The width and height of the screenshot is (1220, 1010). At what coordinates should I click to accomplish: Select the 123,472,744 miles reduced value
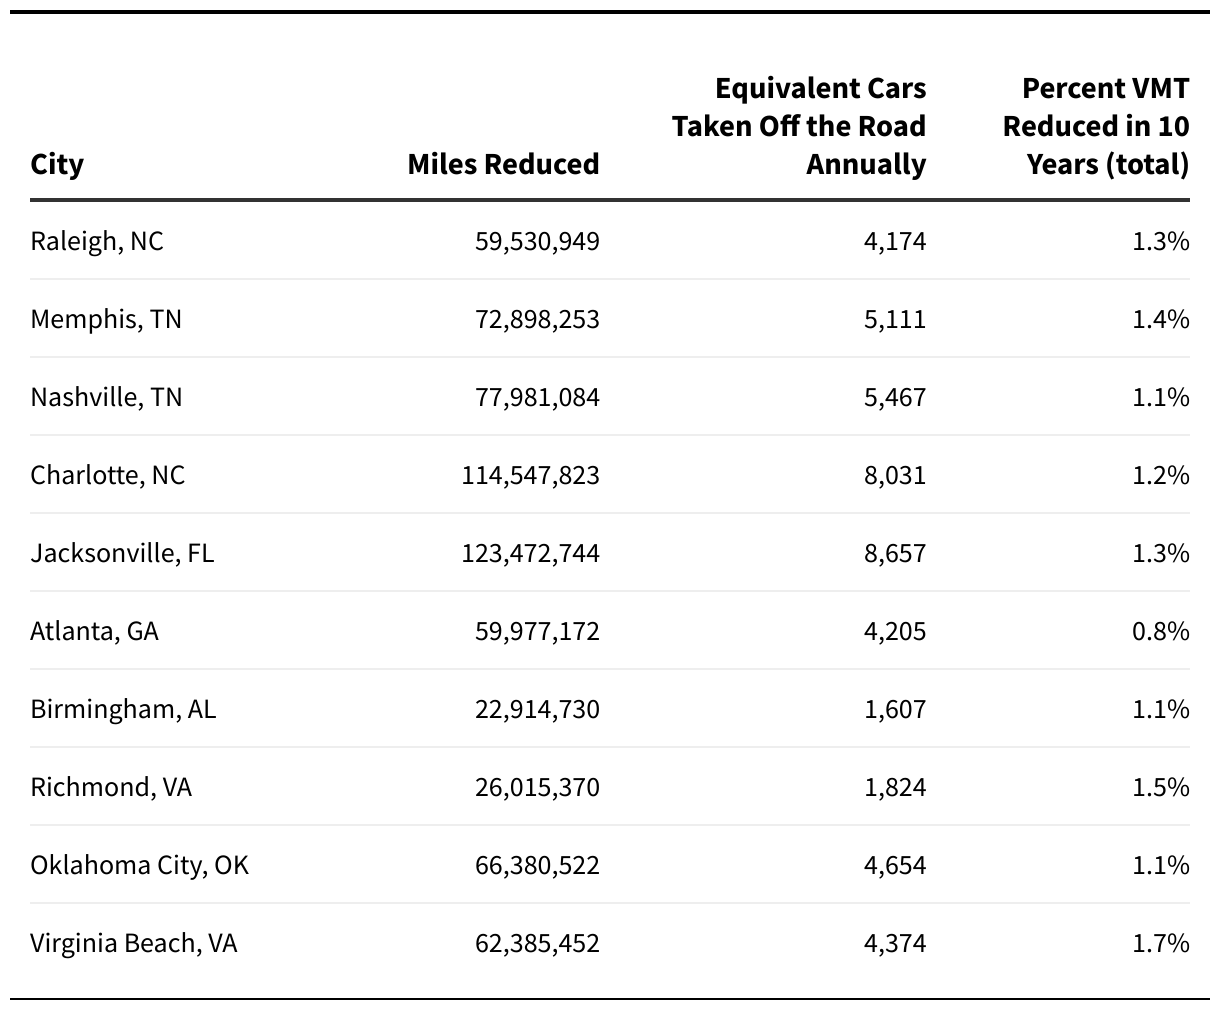[531, 553]
